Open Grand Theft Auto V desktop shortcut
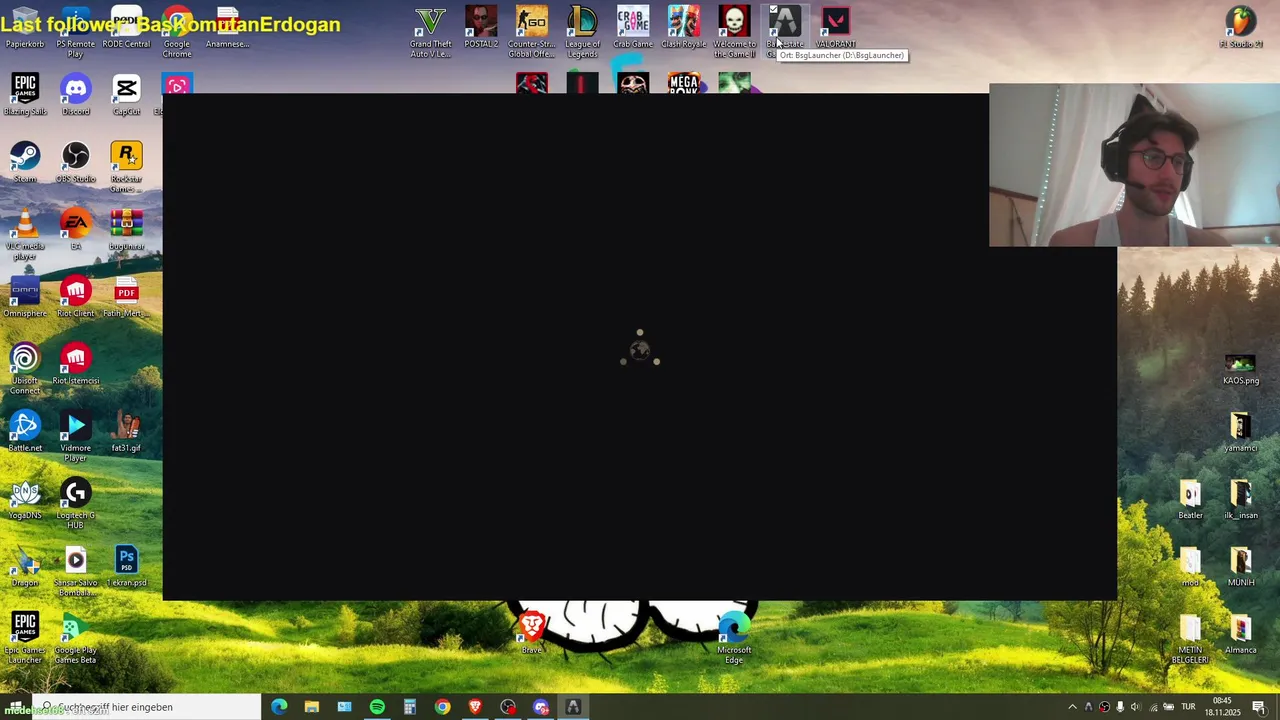 (x=430, y=30)
